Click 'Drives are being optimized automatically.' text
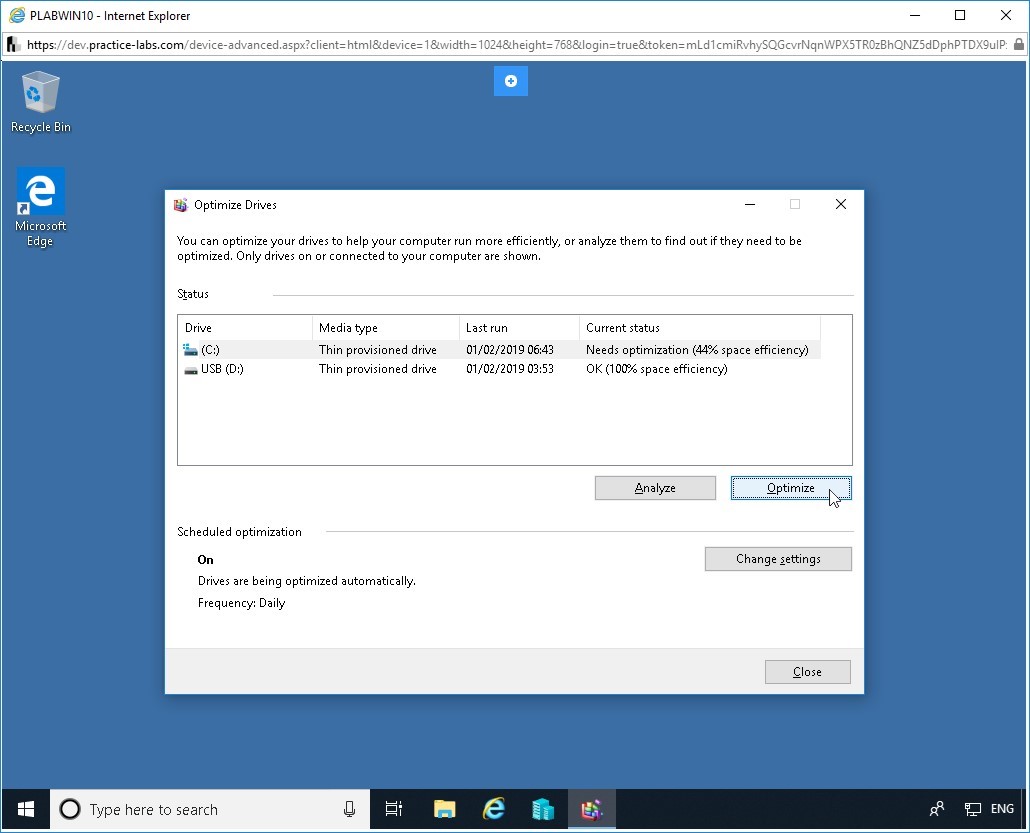 click(307, 581)
